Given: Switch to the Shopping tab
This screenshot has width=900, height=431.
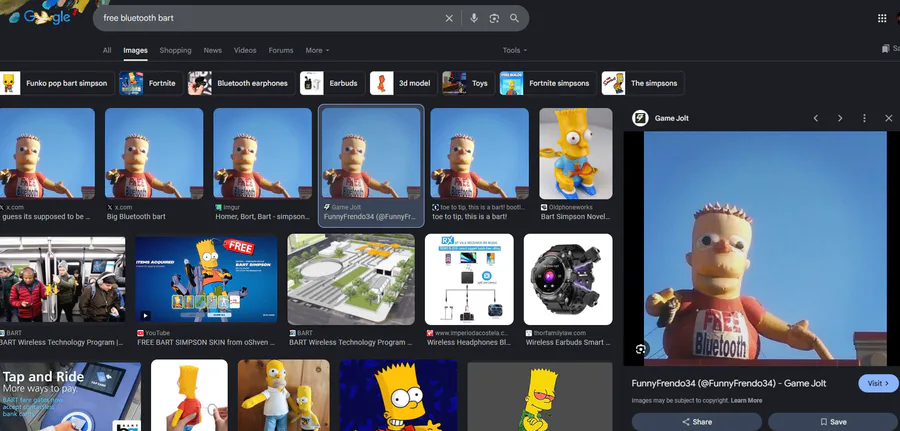Looking at the screenshot, I should (176, 51).
